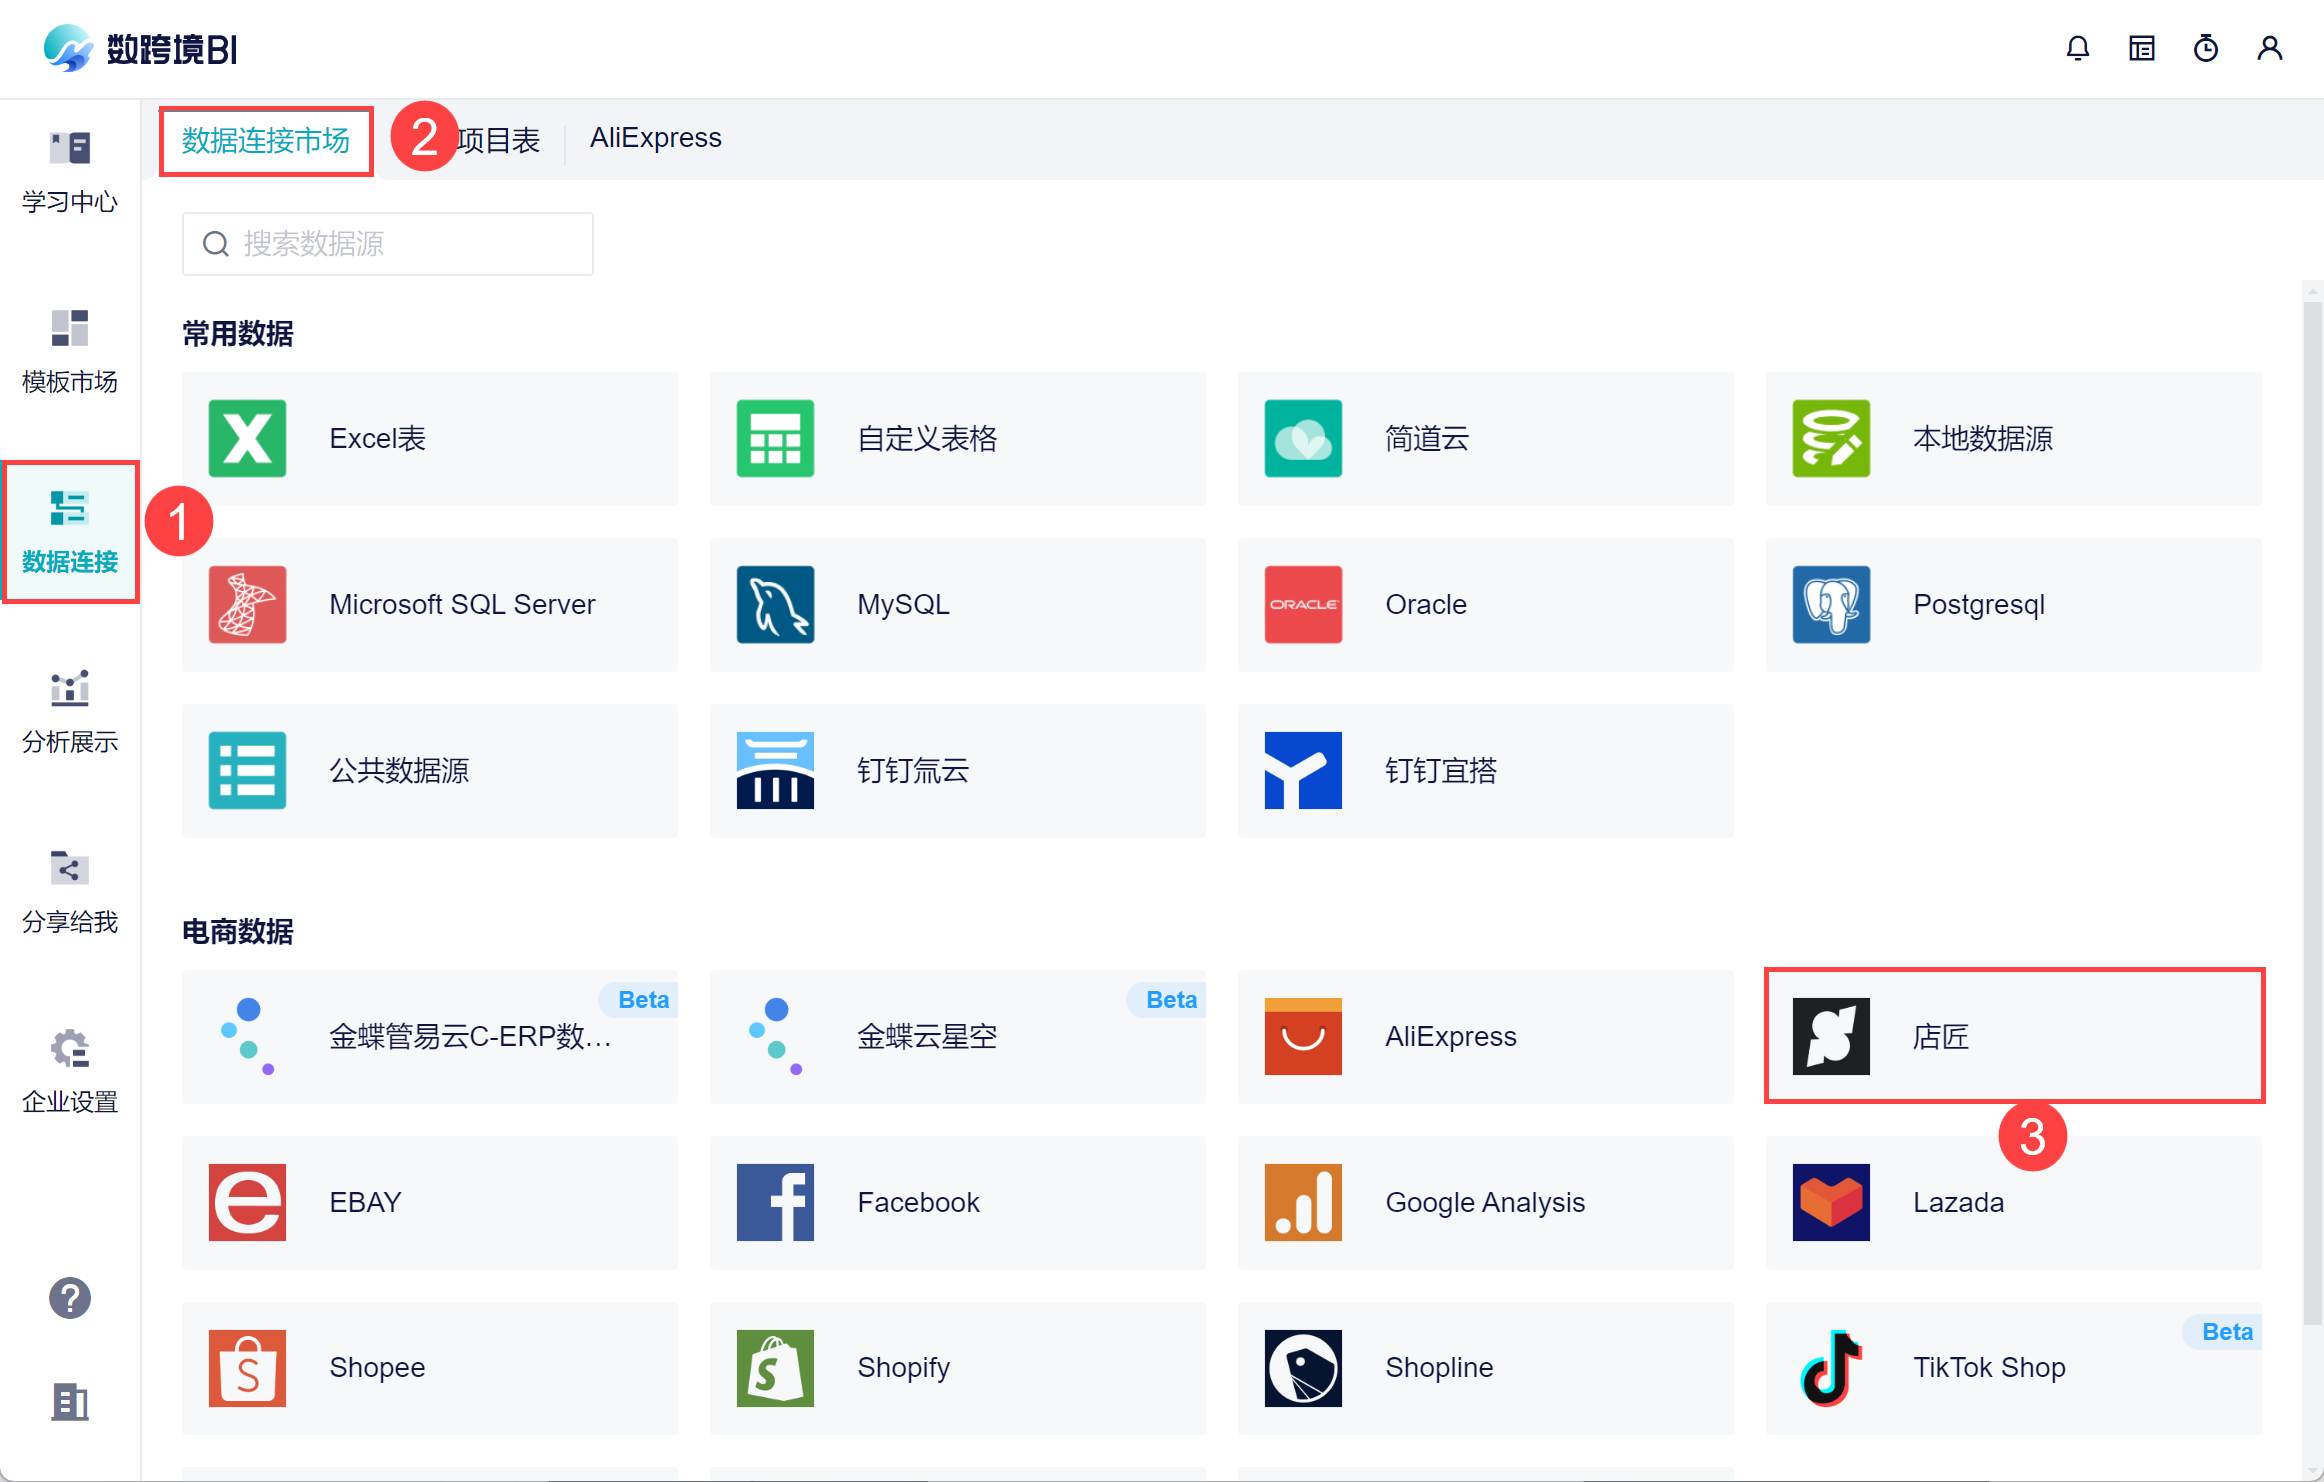Select the Shopify data source card

[x=957, y=1367]
